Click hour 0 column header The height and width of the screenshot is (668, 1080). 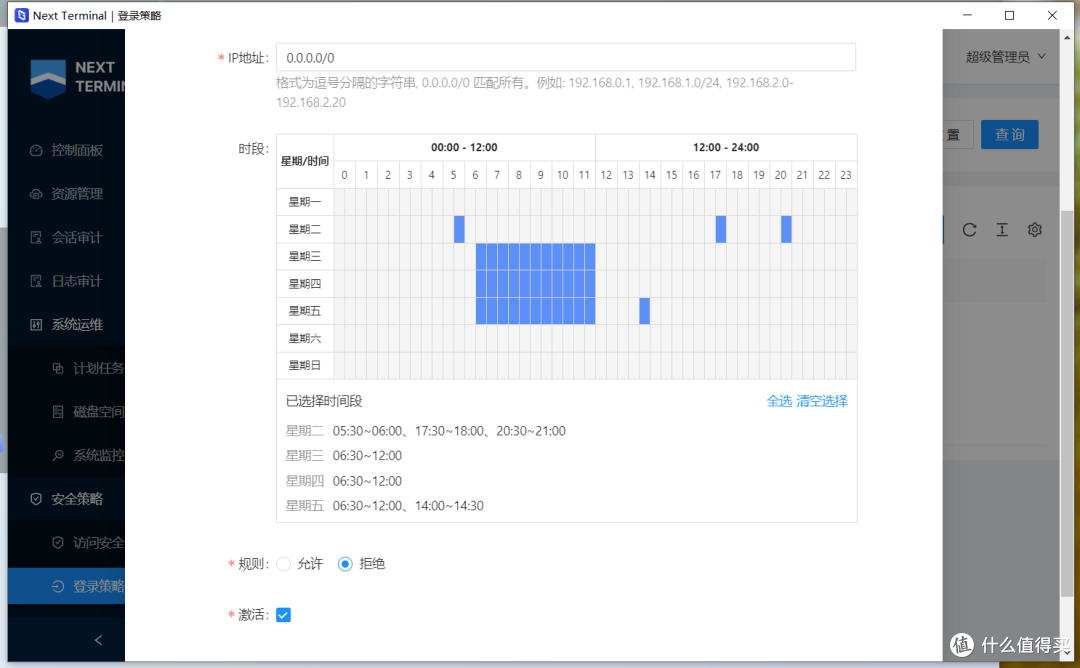[x=344, y=175]
